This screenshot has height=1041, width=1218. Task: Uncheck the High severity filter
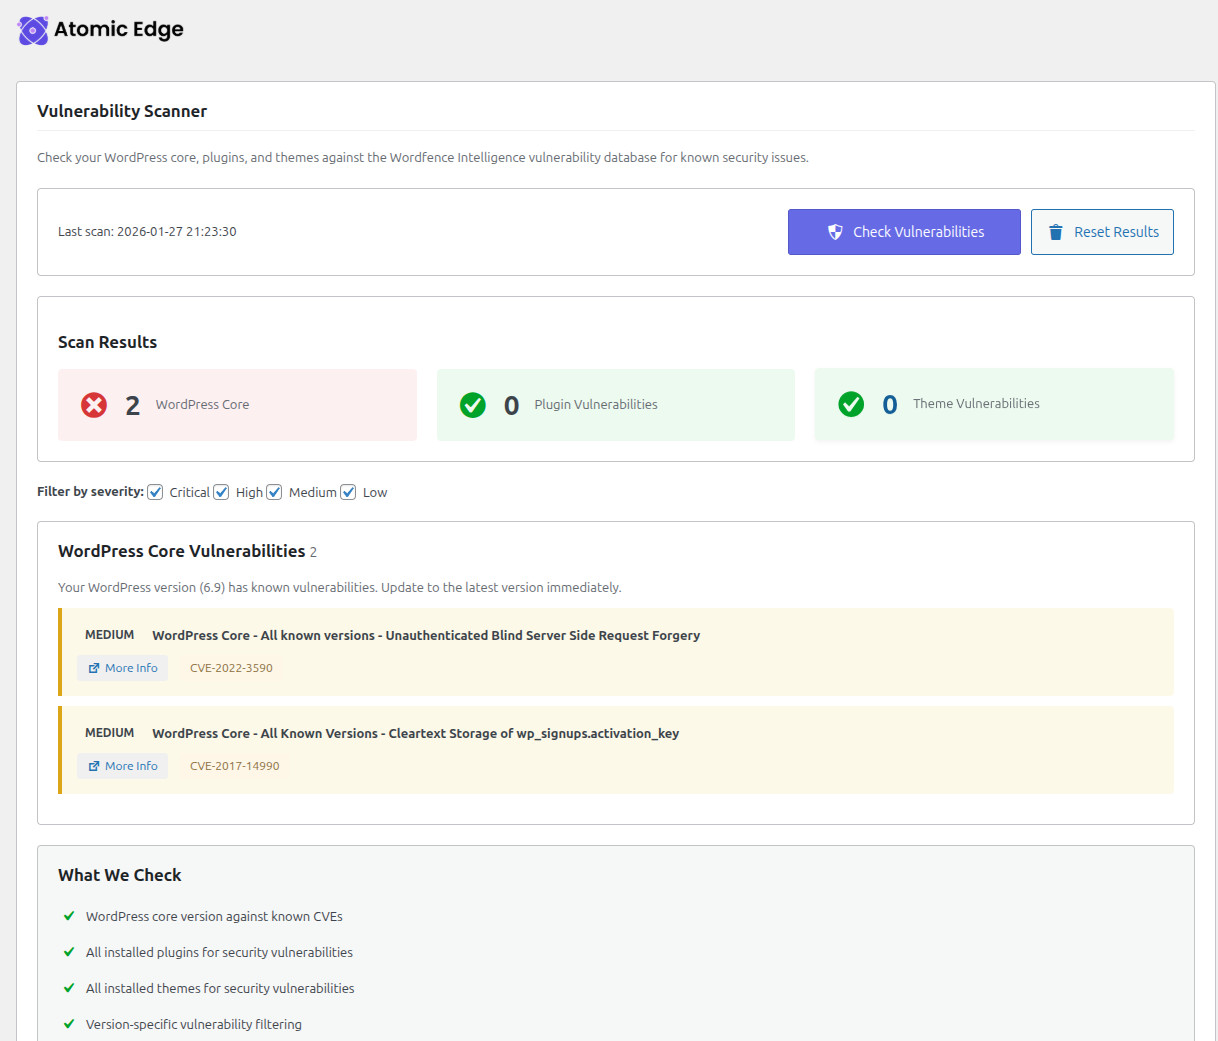pyautogui.click(x=220, y=491)
